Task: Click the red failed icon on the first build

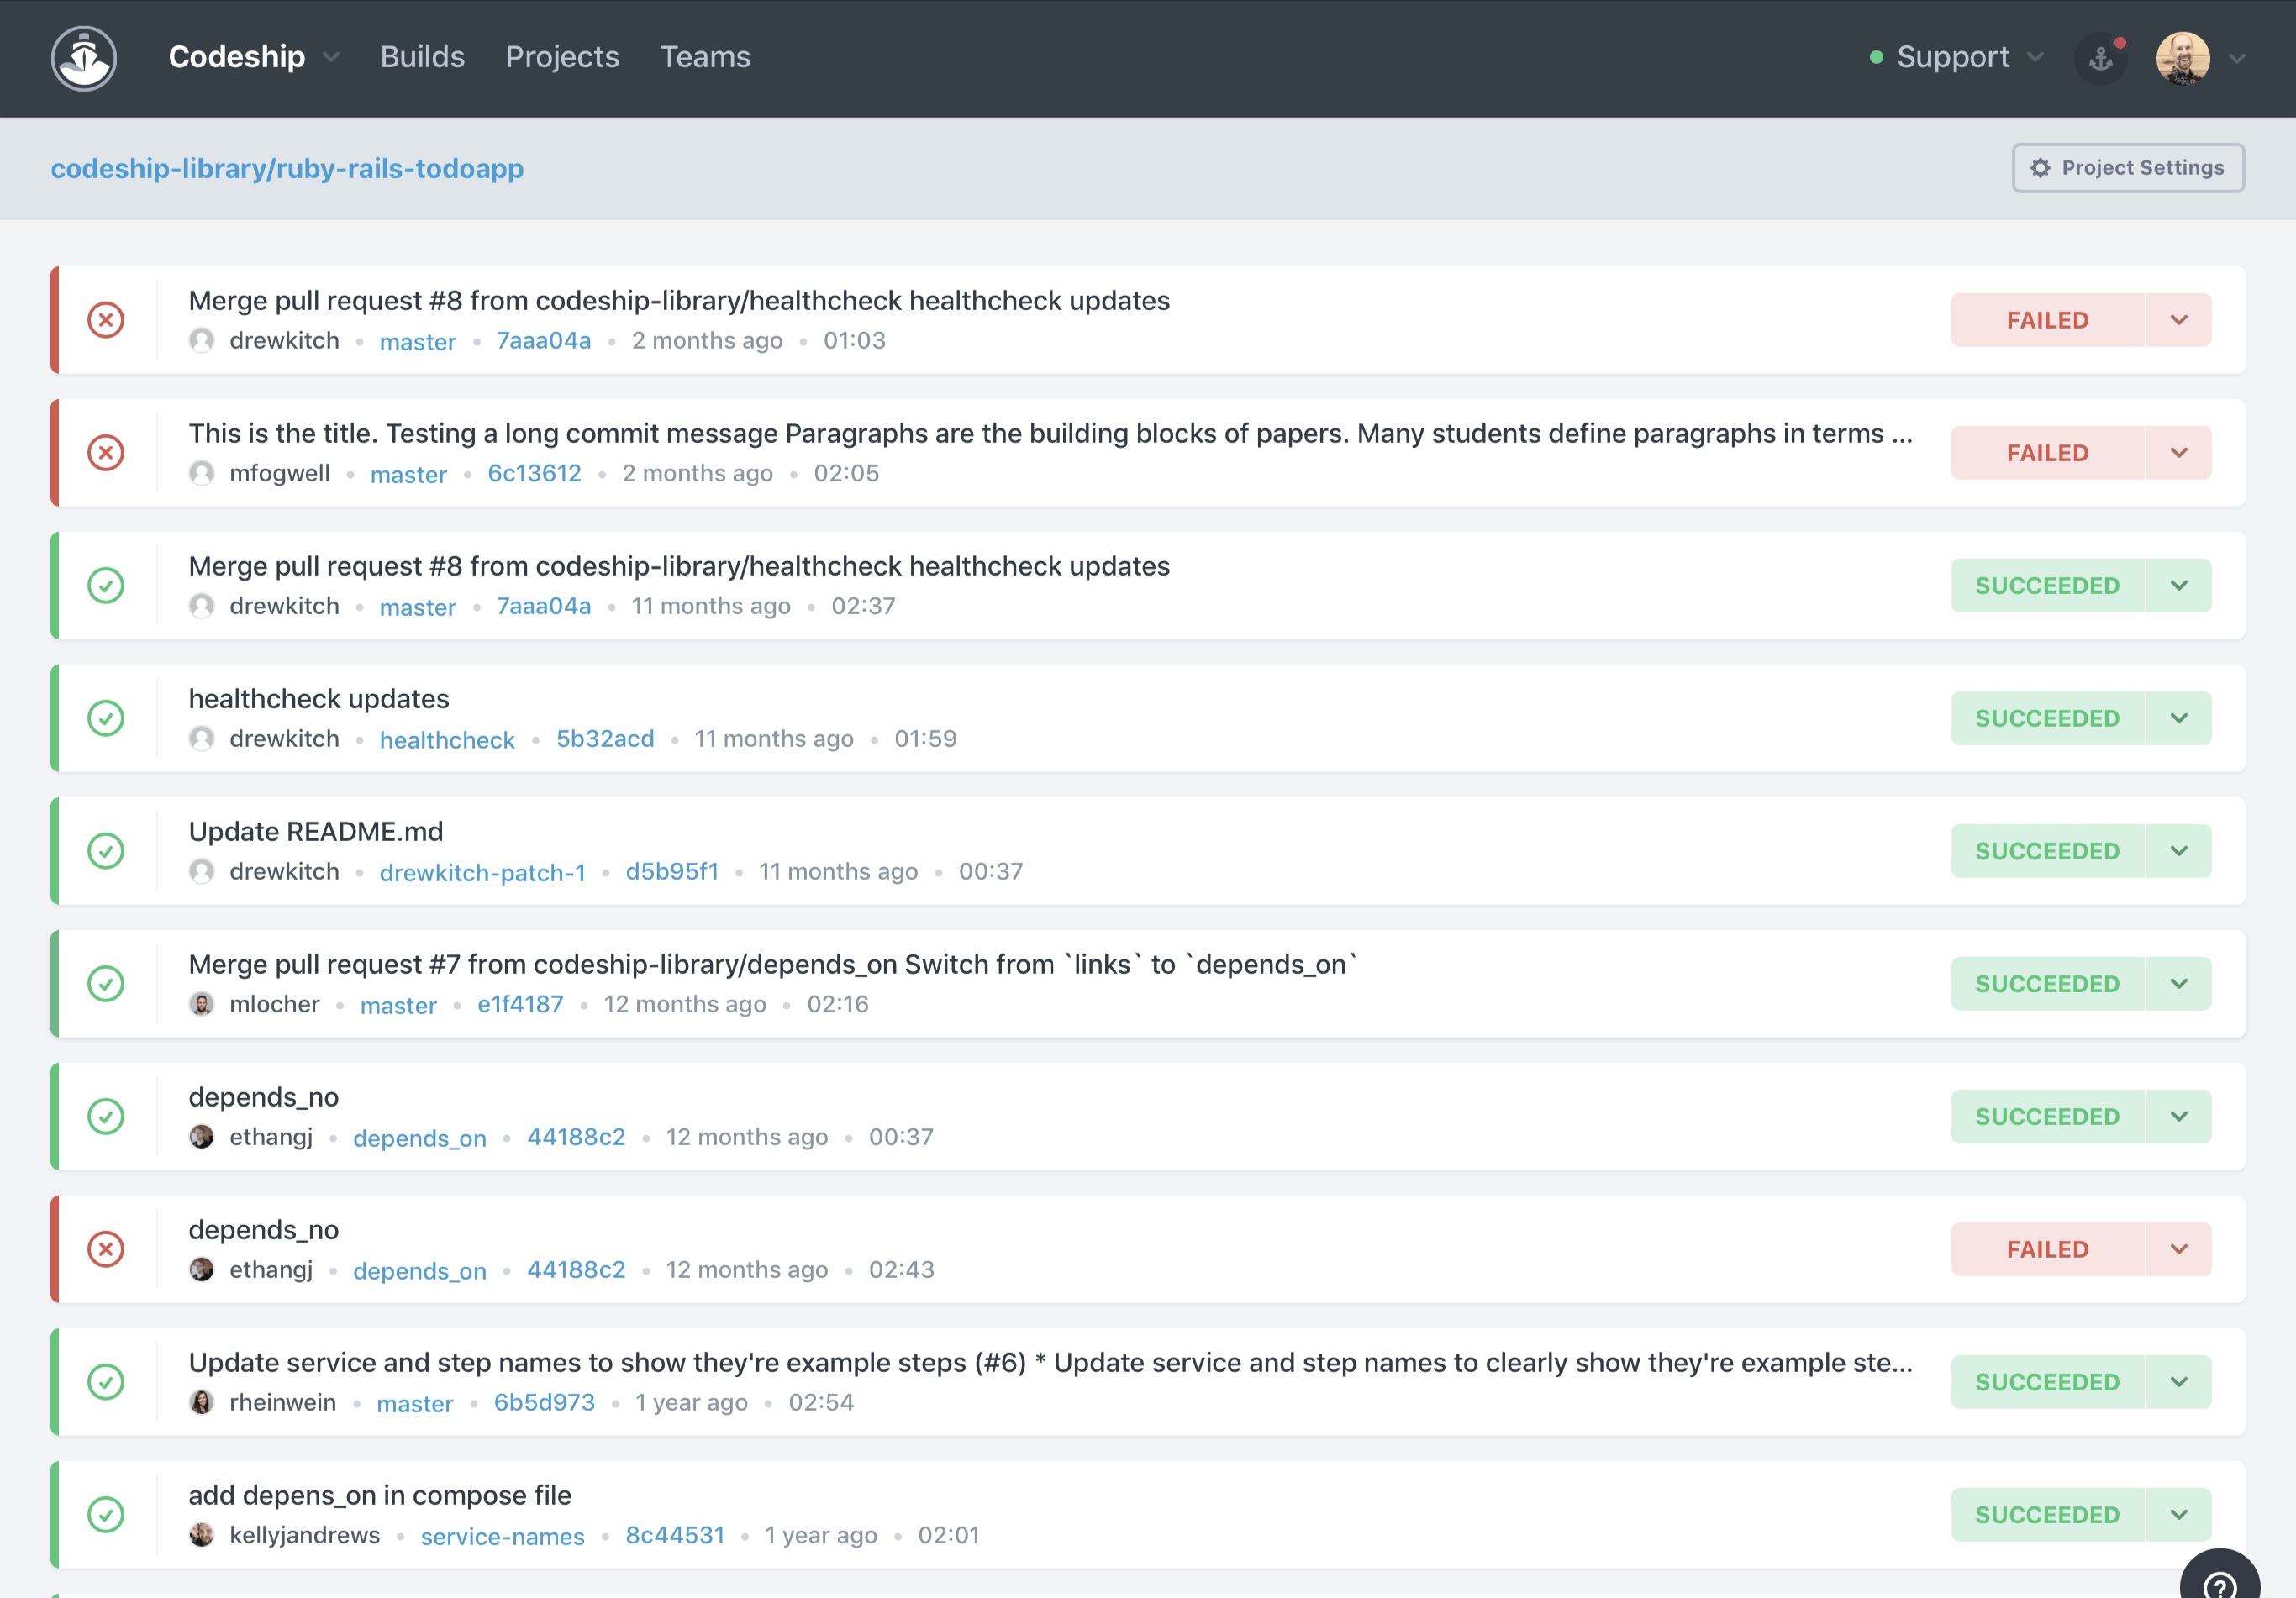Action: (x=106, y=320)
